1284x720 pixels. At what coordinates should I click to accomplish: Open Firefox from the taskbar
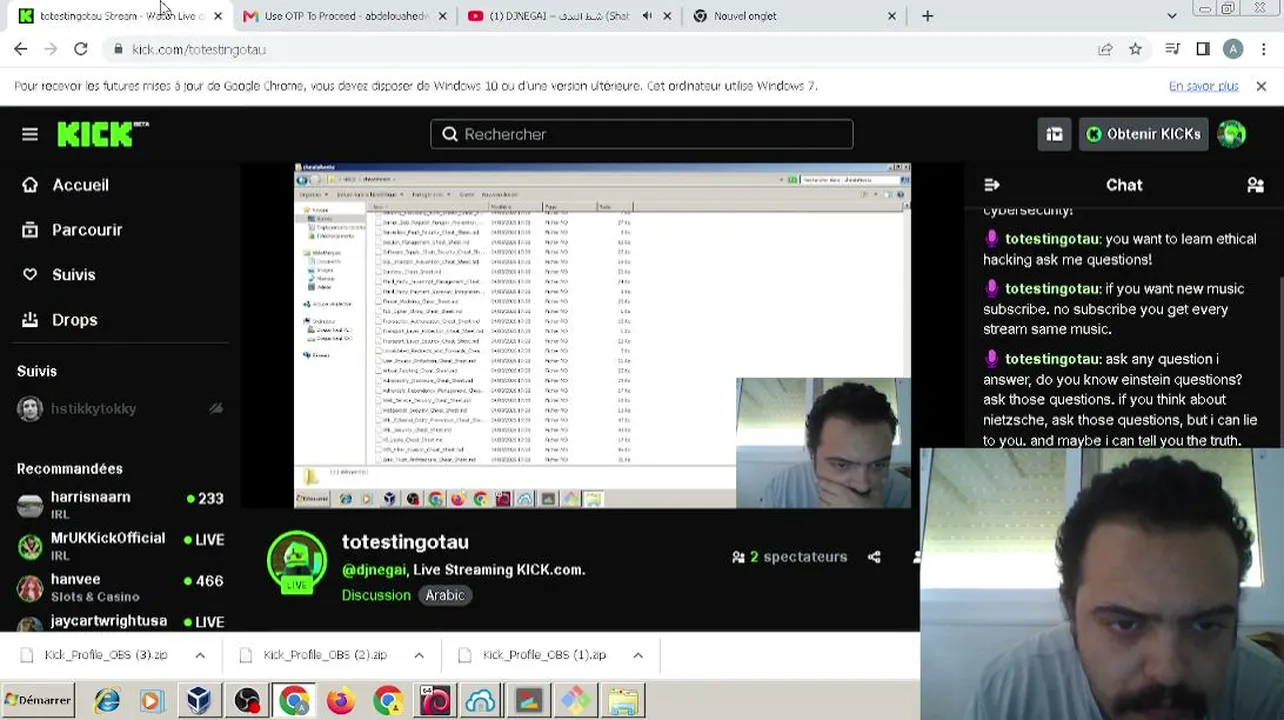click(340, 701)
